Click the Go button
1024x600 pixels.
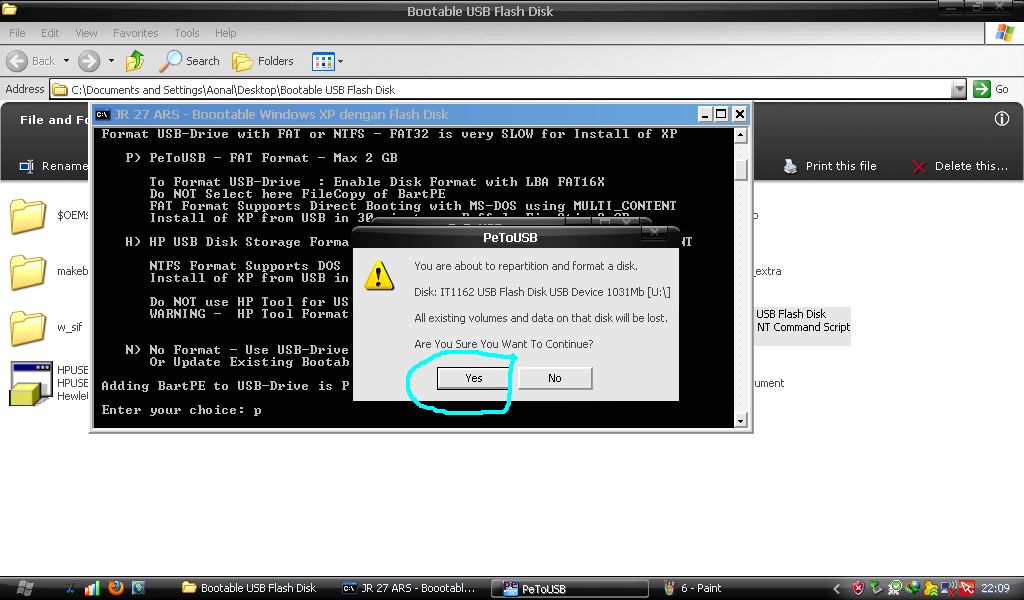coord(991,89)
